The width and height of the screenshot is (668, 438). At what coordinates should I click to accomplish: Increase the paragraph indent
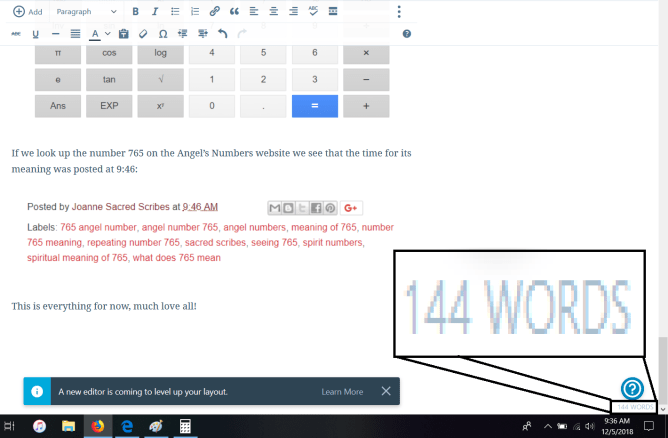tap(203, 34)
